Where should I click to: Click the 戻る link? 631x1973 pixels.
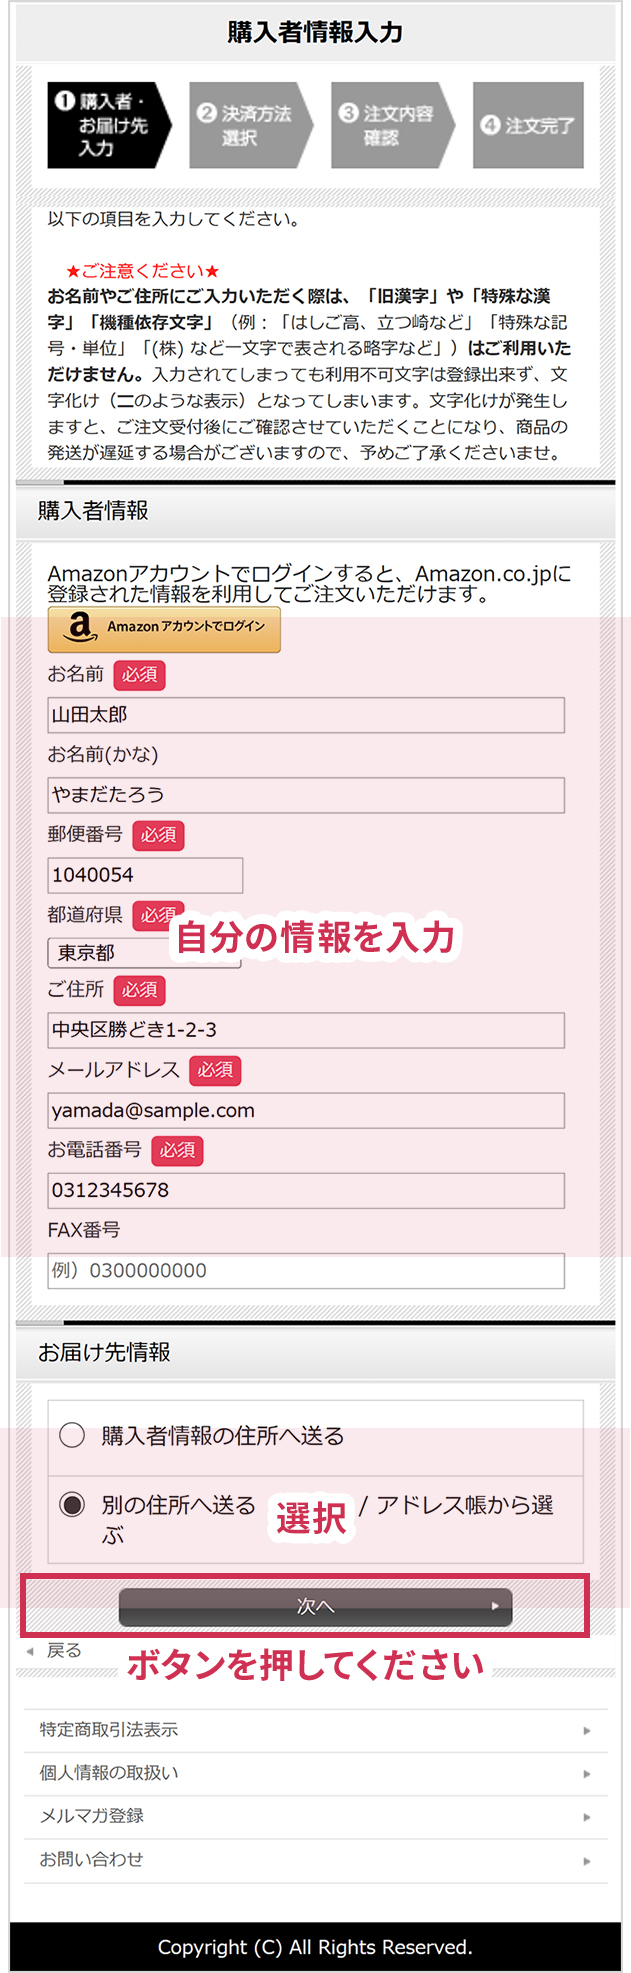64,1651
